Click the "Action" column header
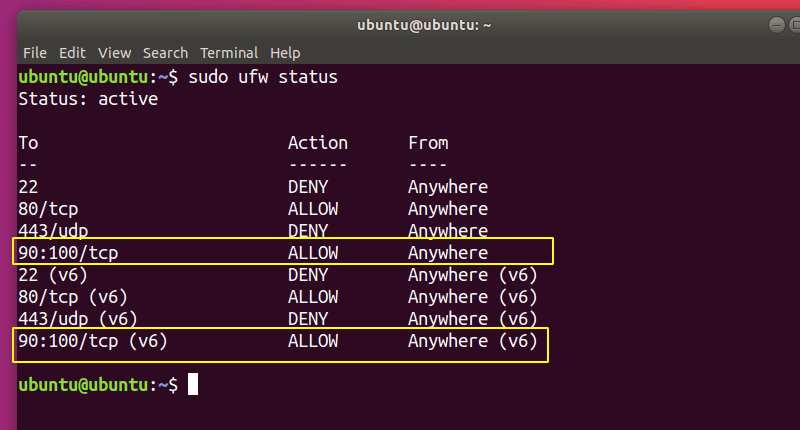 coord(317,143)
